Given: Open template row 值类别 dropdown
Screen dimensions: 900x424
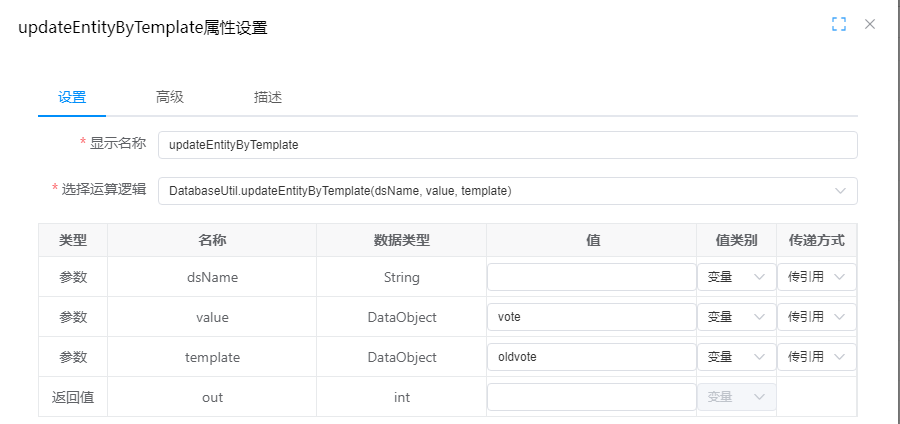Looking at the screenshot, I should (735, 357).
